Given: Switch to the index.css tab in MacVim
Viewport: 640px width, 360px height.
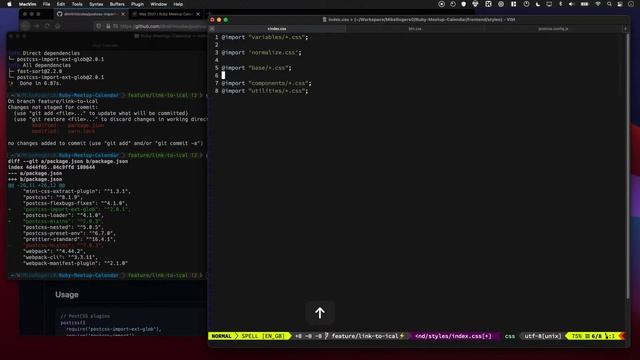Looking at the screenshot, I should point(277,29).
